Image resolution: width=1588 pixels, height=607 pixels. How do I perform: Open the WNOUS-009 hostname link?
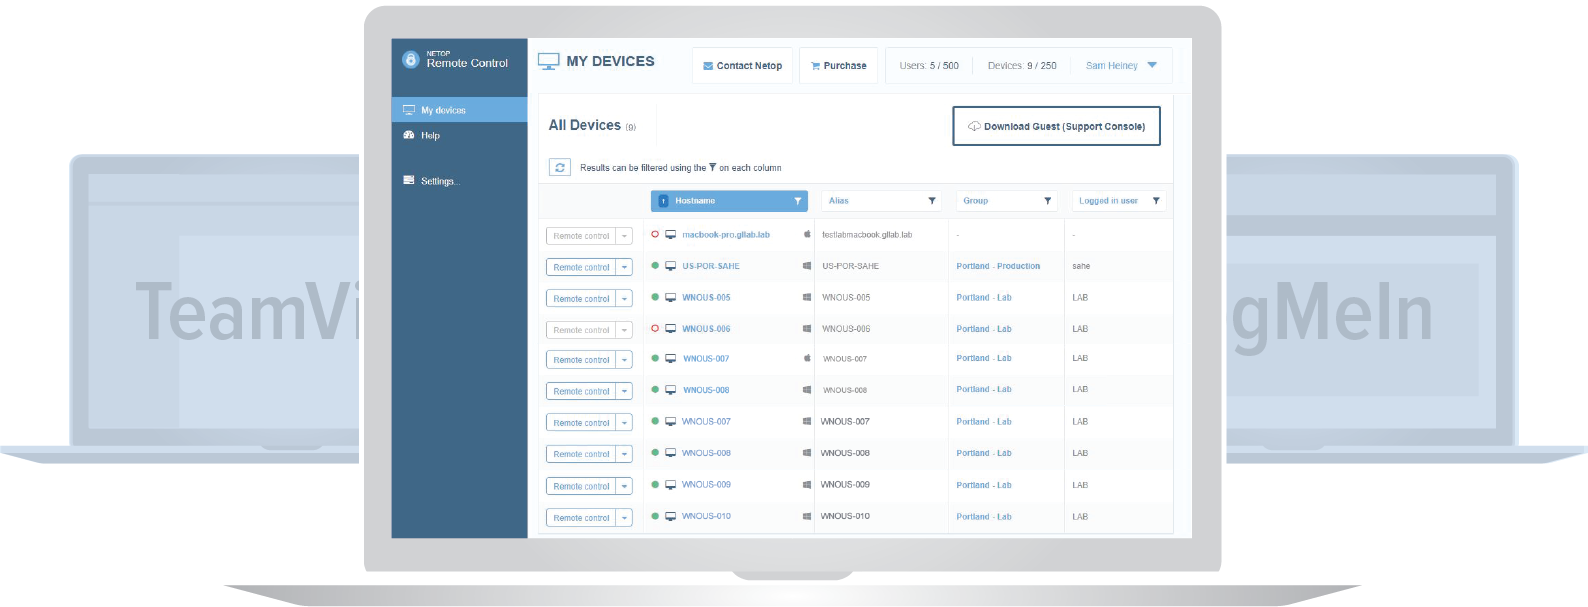706,485
